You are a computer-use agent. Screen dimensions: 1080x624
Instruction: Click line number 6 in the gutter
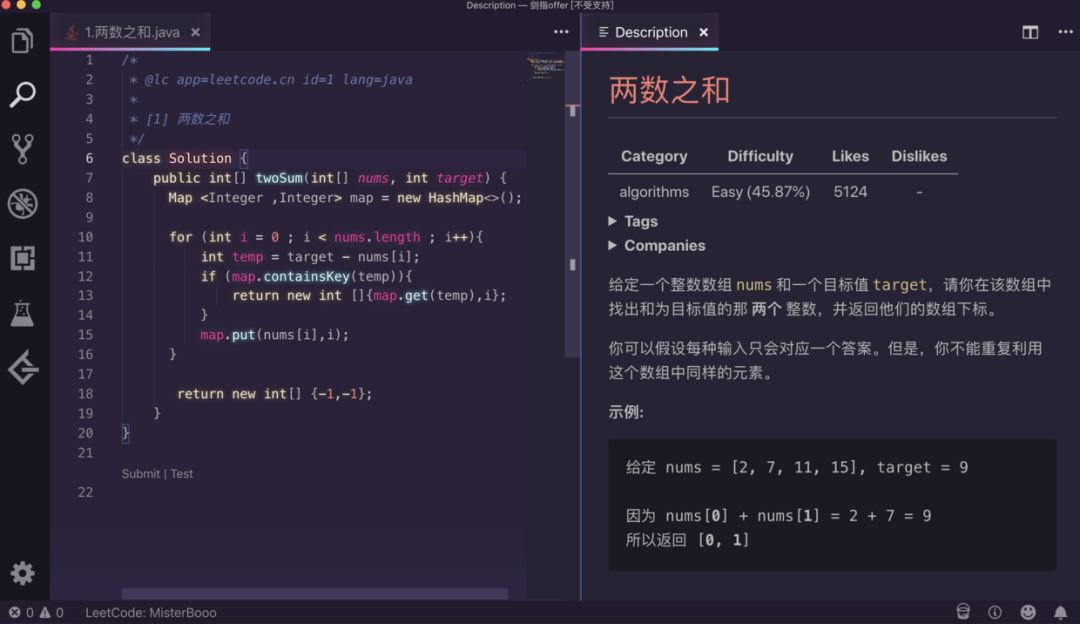tap(90, 158)
